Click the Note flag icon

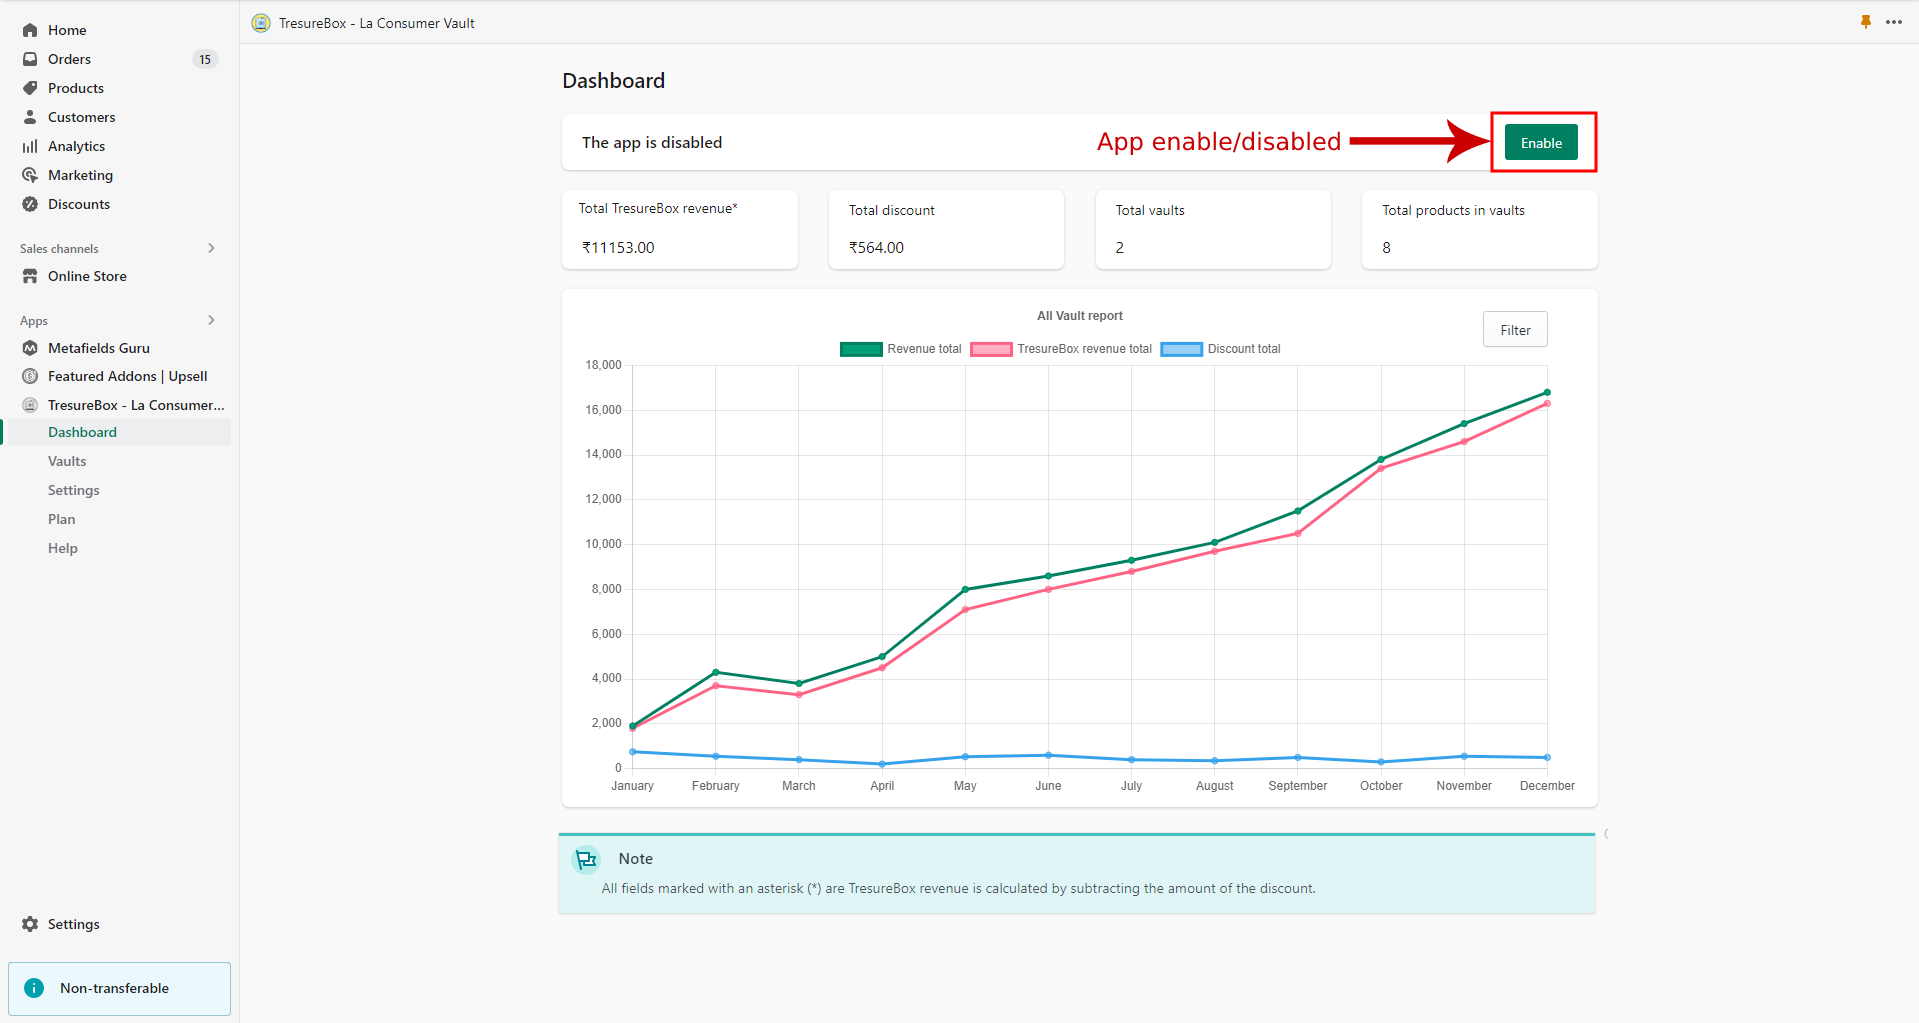point(586,859)
